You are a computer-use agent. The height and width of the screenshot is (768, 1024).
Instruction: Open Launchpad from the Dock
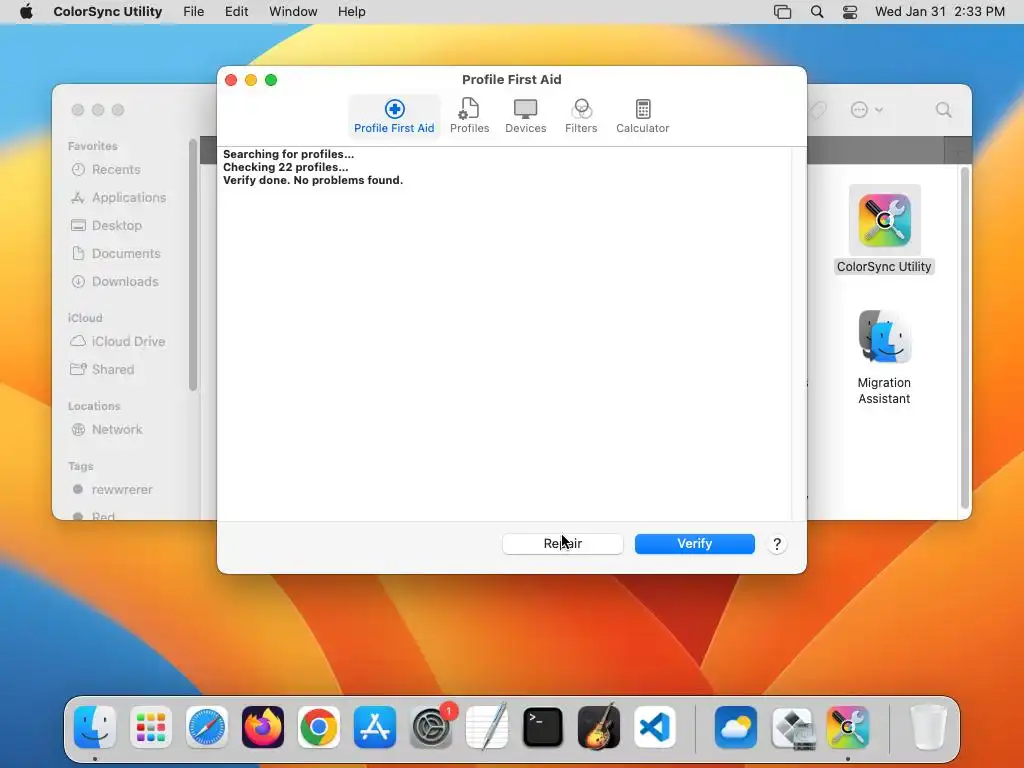tap(151, 727)
